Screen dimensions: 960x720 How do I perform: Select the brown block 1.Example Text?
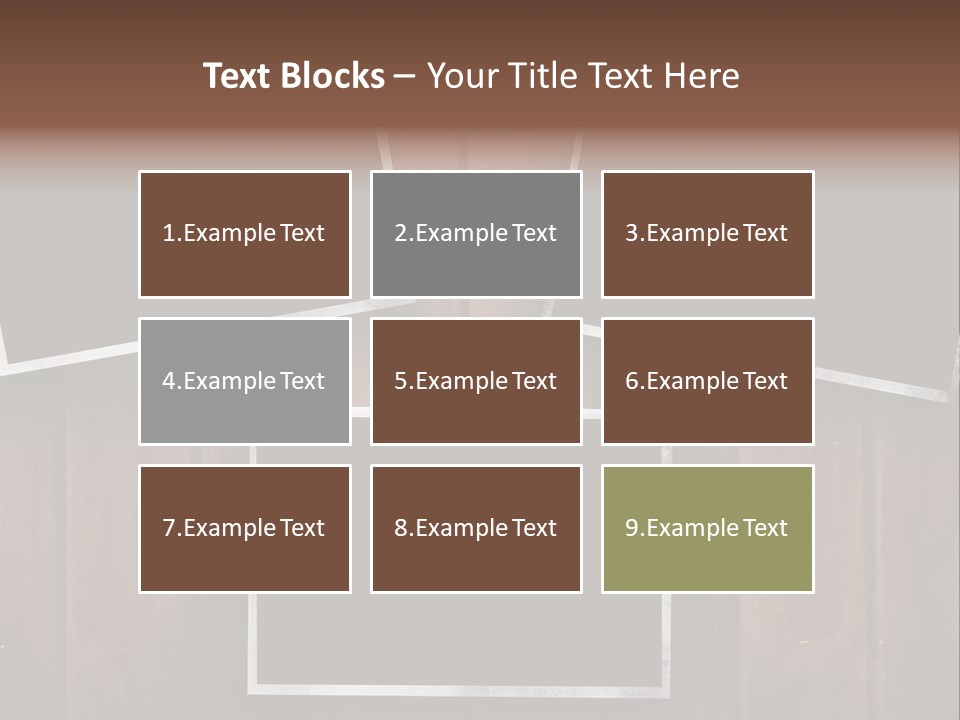[245, 234]
